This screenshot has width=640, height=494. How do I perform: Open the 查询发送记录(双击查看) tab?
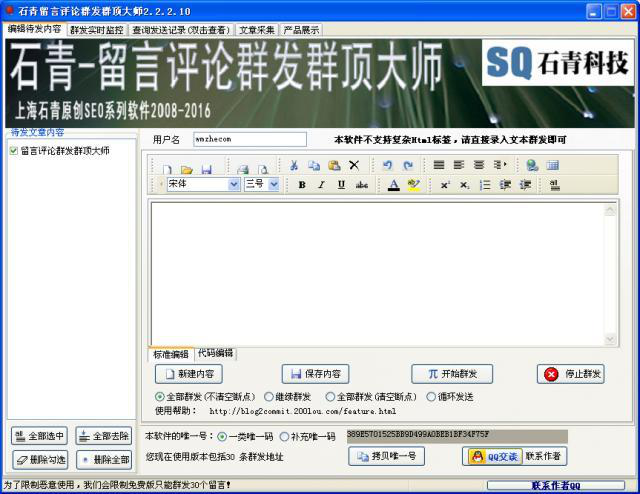click(x=181, y=30)
